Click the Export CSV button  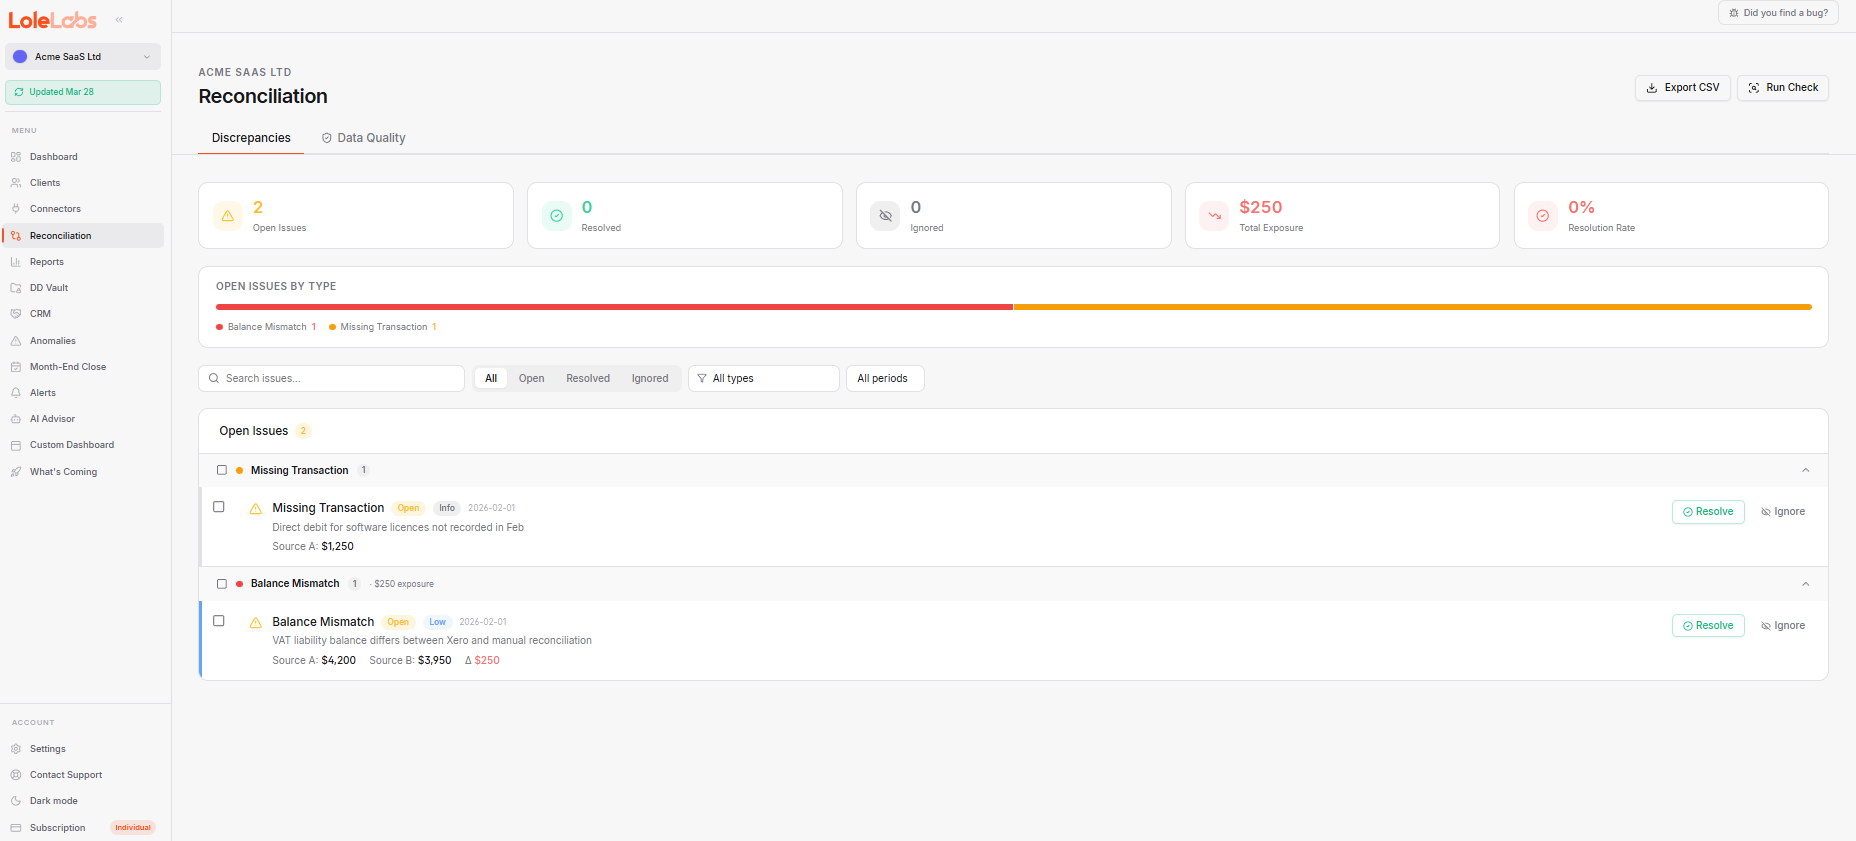[1682, 88]
